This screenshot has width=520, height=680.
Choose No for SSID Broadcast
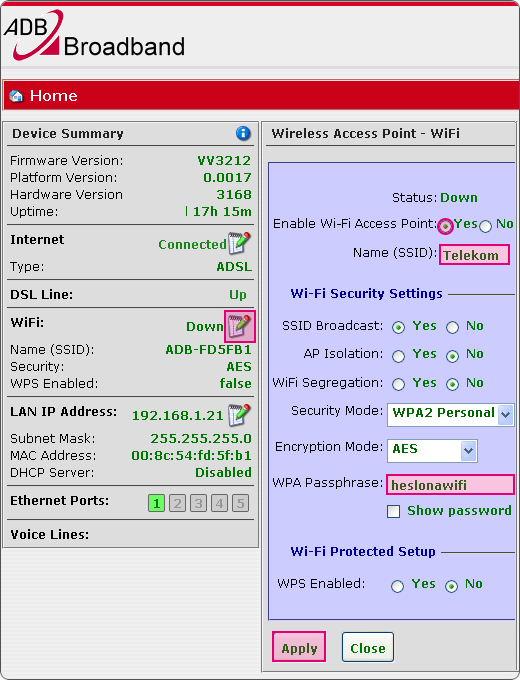coord(452,327)
